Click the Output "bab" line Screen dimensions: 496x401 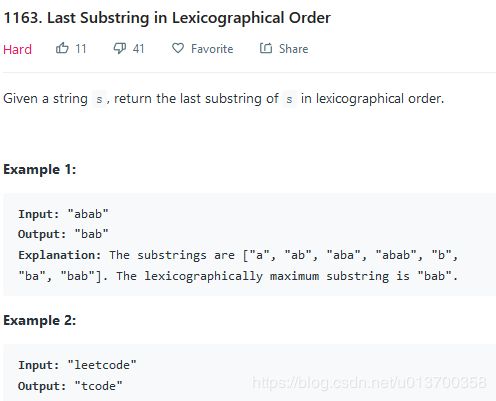[x=63, y=234]
